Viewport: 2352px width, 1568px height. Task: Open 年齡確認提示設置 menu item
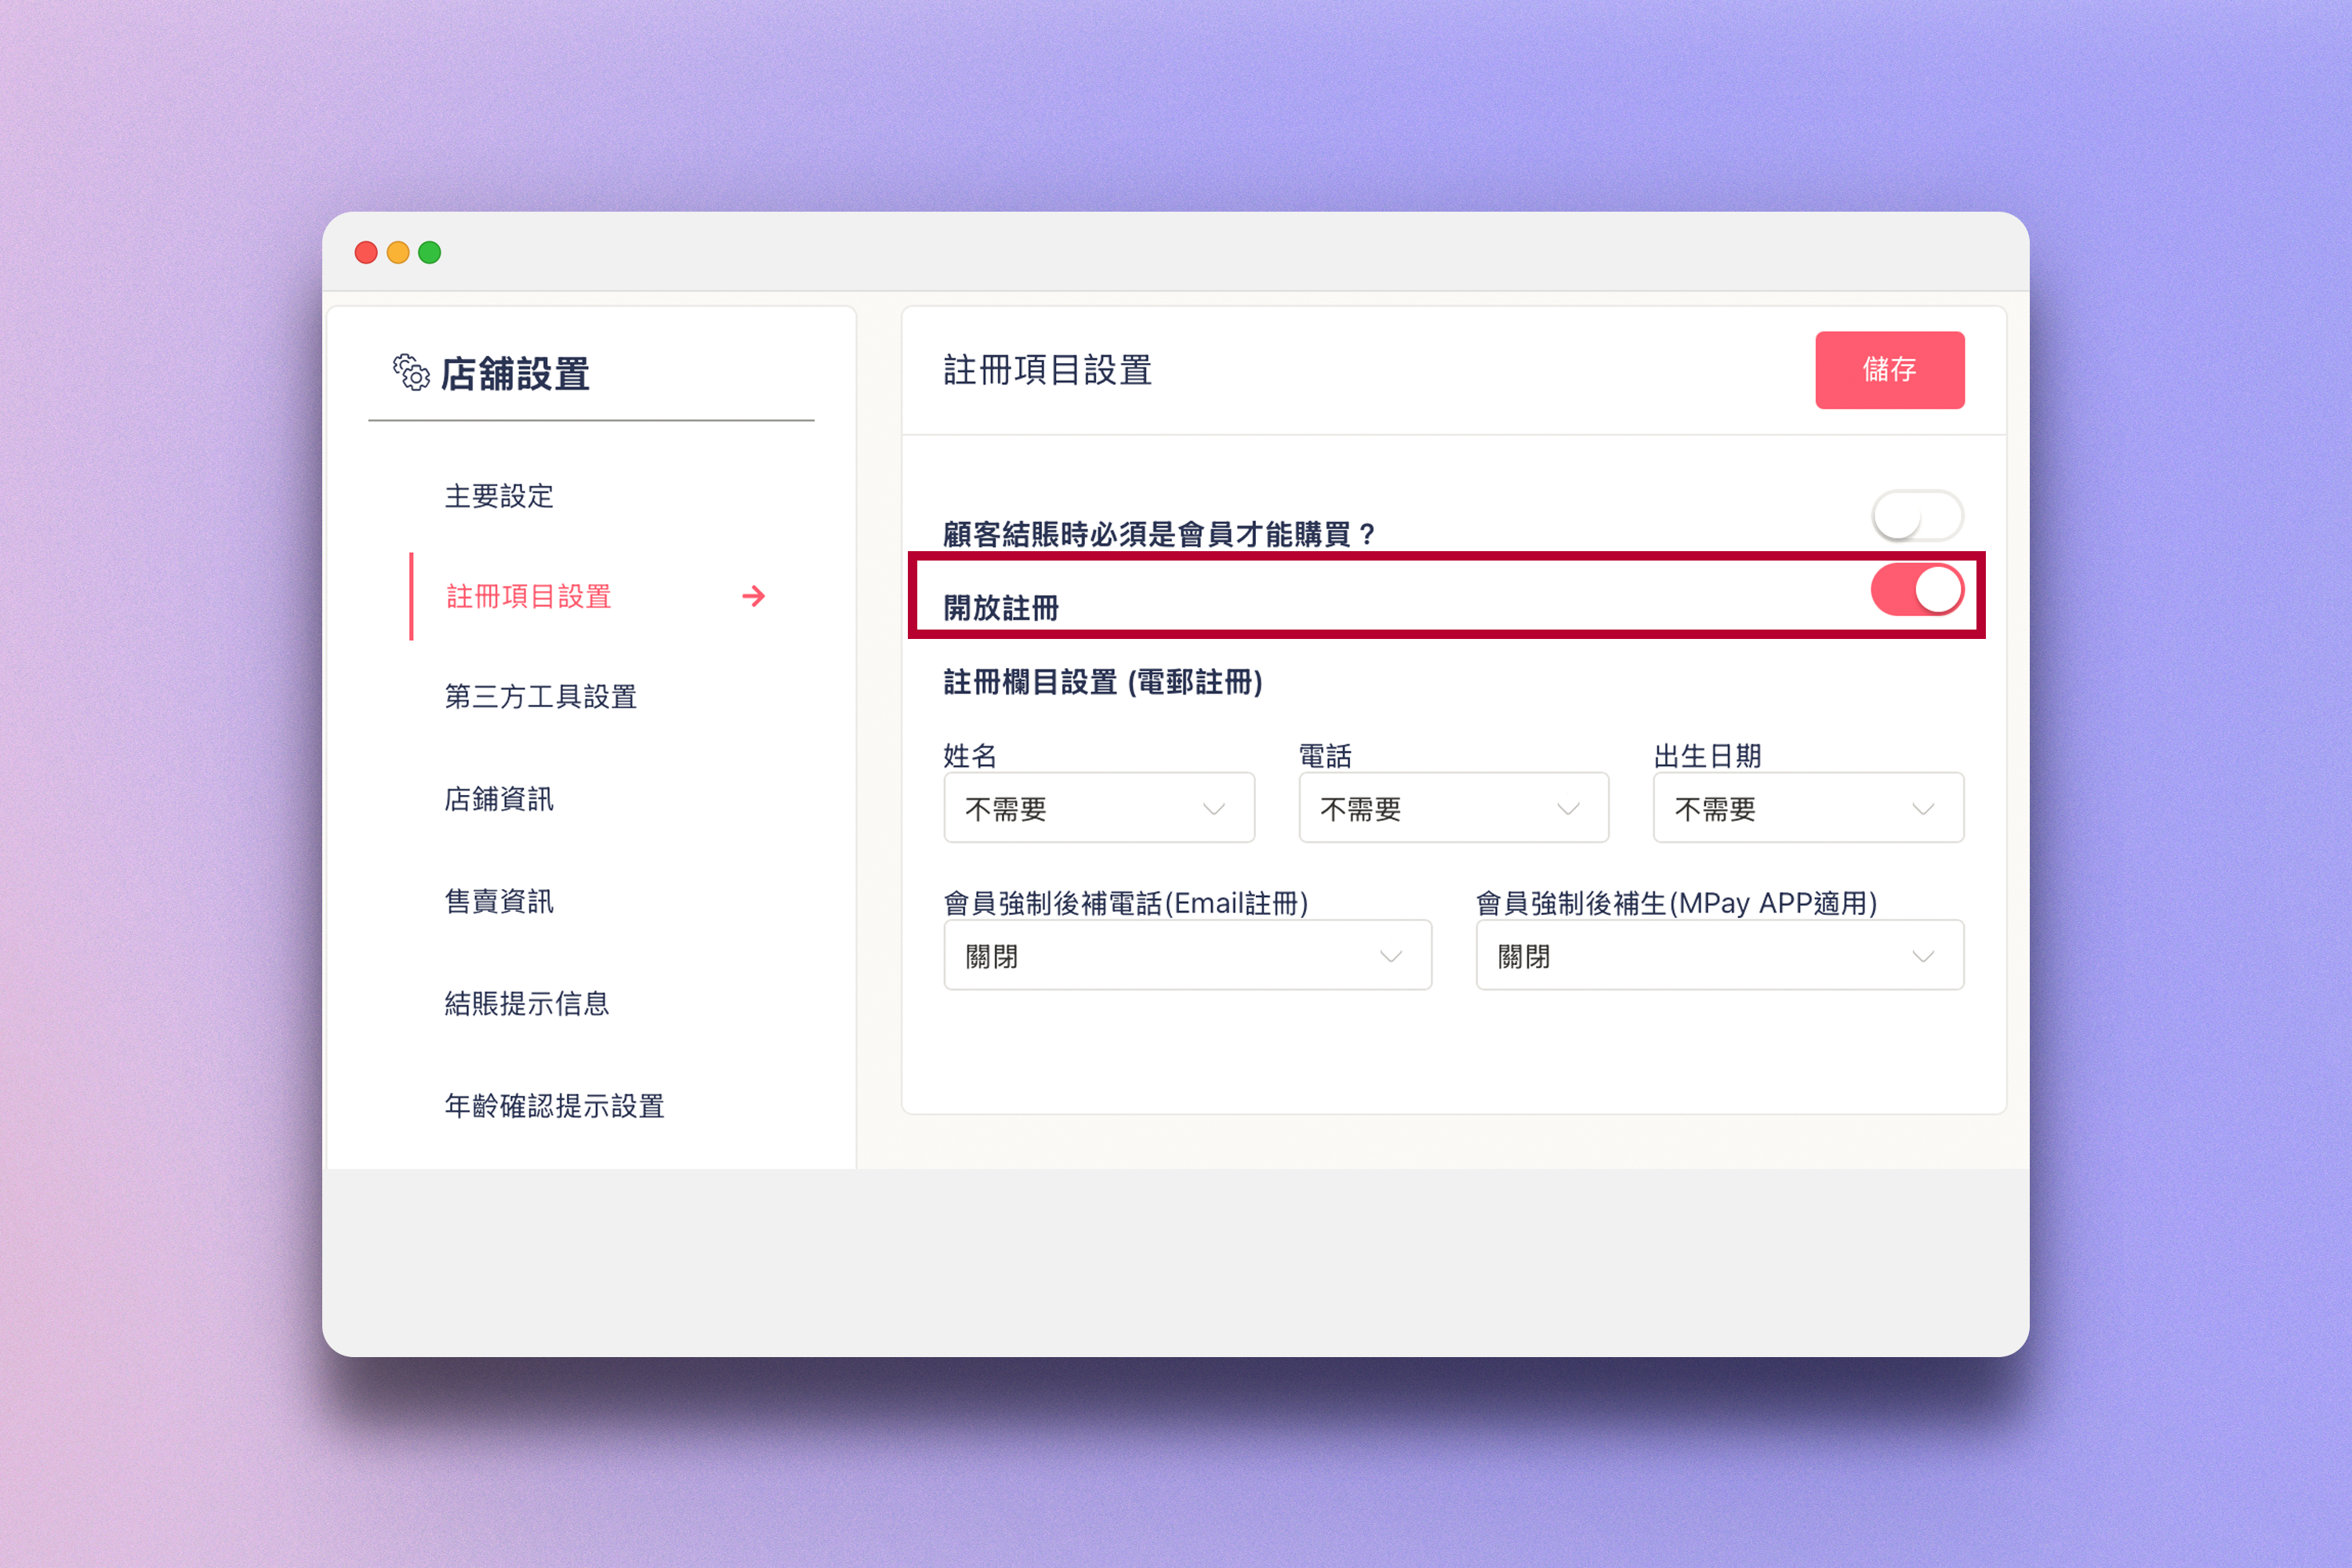pos(555,1106)
